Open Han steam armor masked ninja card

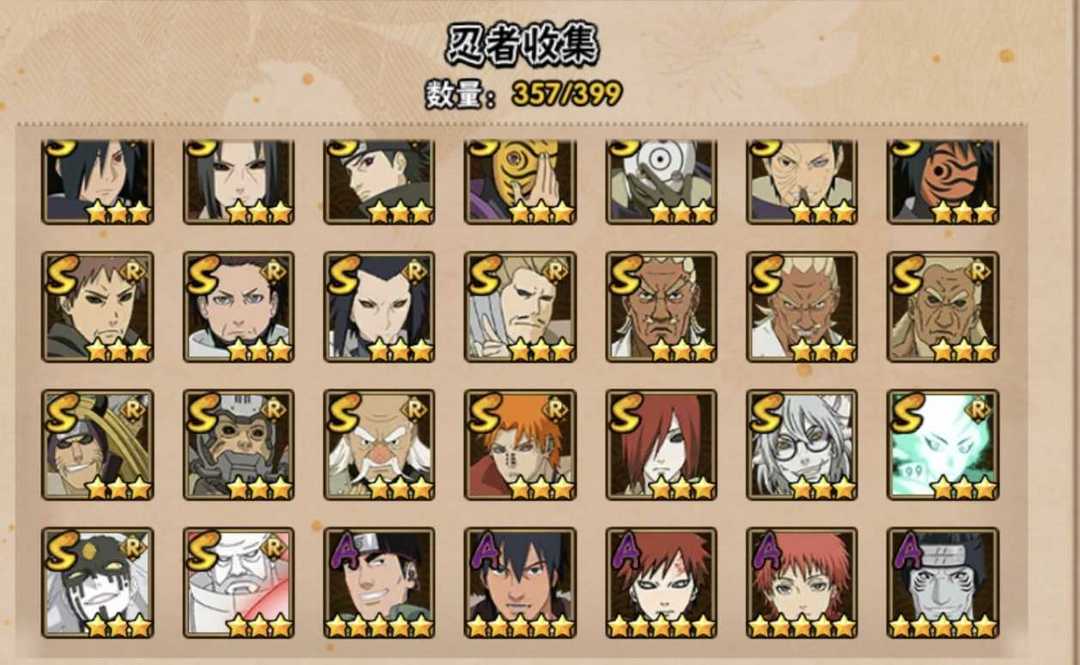pyautogui.click(x=238, y=444)
